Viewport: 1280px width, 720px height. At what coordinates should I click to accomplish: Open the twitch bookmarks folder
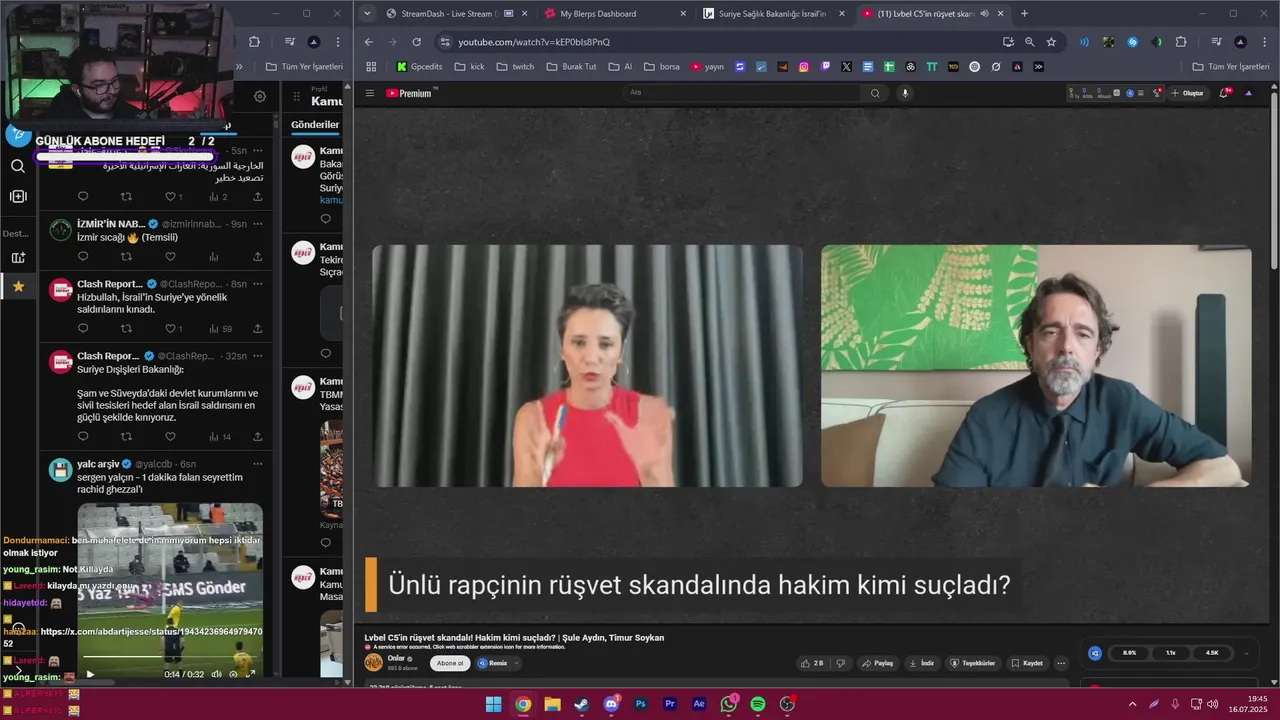coord(515,67)
